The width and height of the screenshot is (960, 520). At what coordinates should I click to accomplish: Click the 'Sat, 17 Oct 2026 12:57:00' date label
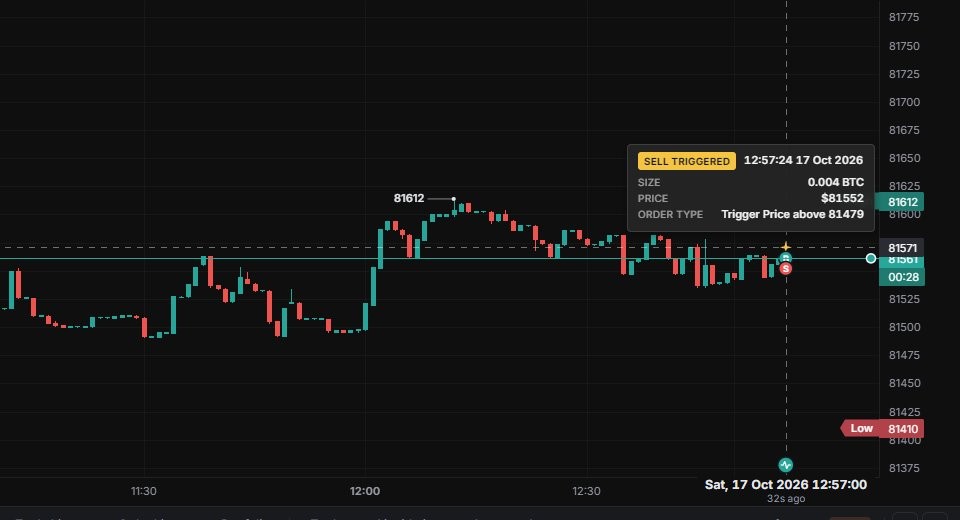[x=786, y=484]
